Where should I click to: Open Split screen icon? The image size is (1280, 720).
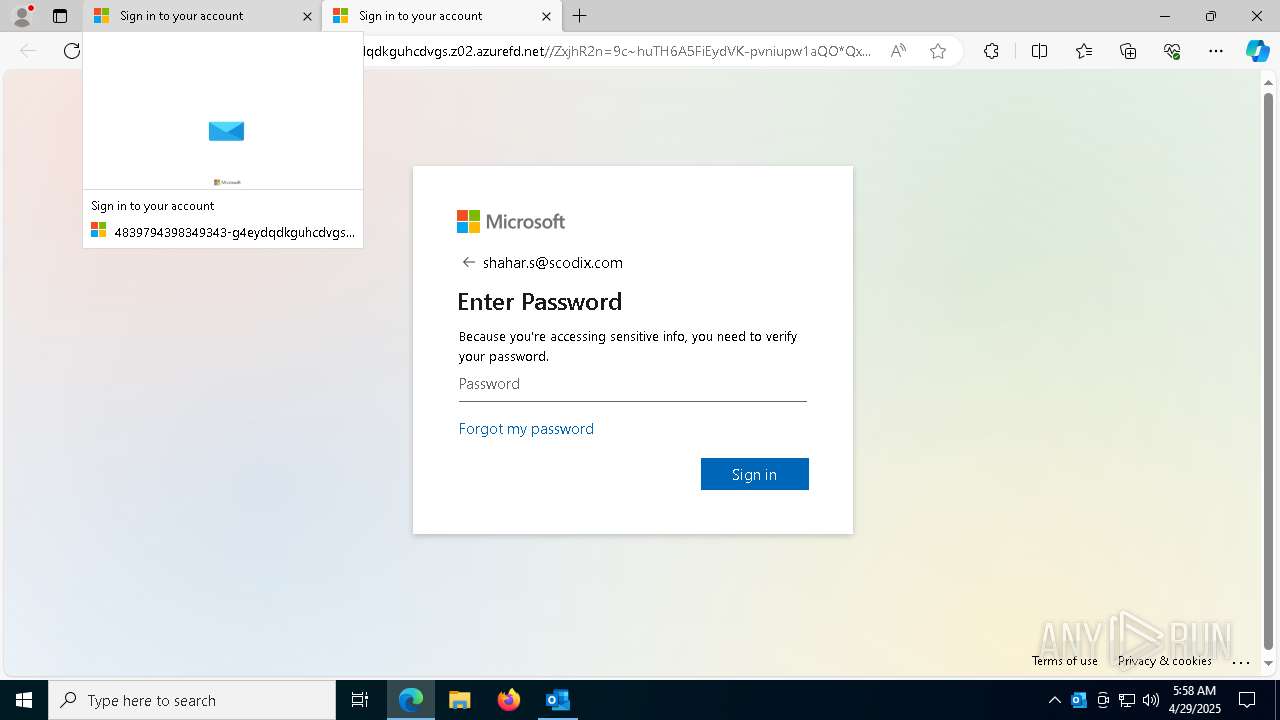[x=1039, y=51]
